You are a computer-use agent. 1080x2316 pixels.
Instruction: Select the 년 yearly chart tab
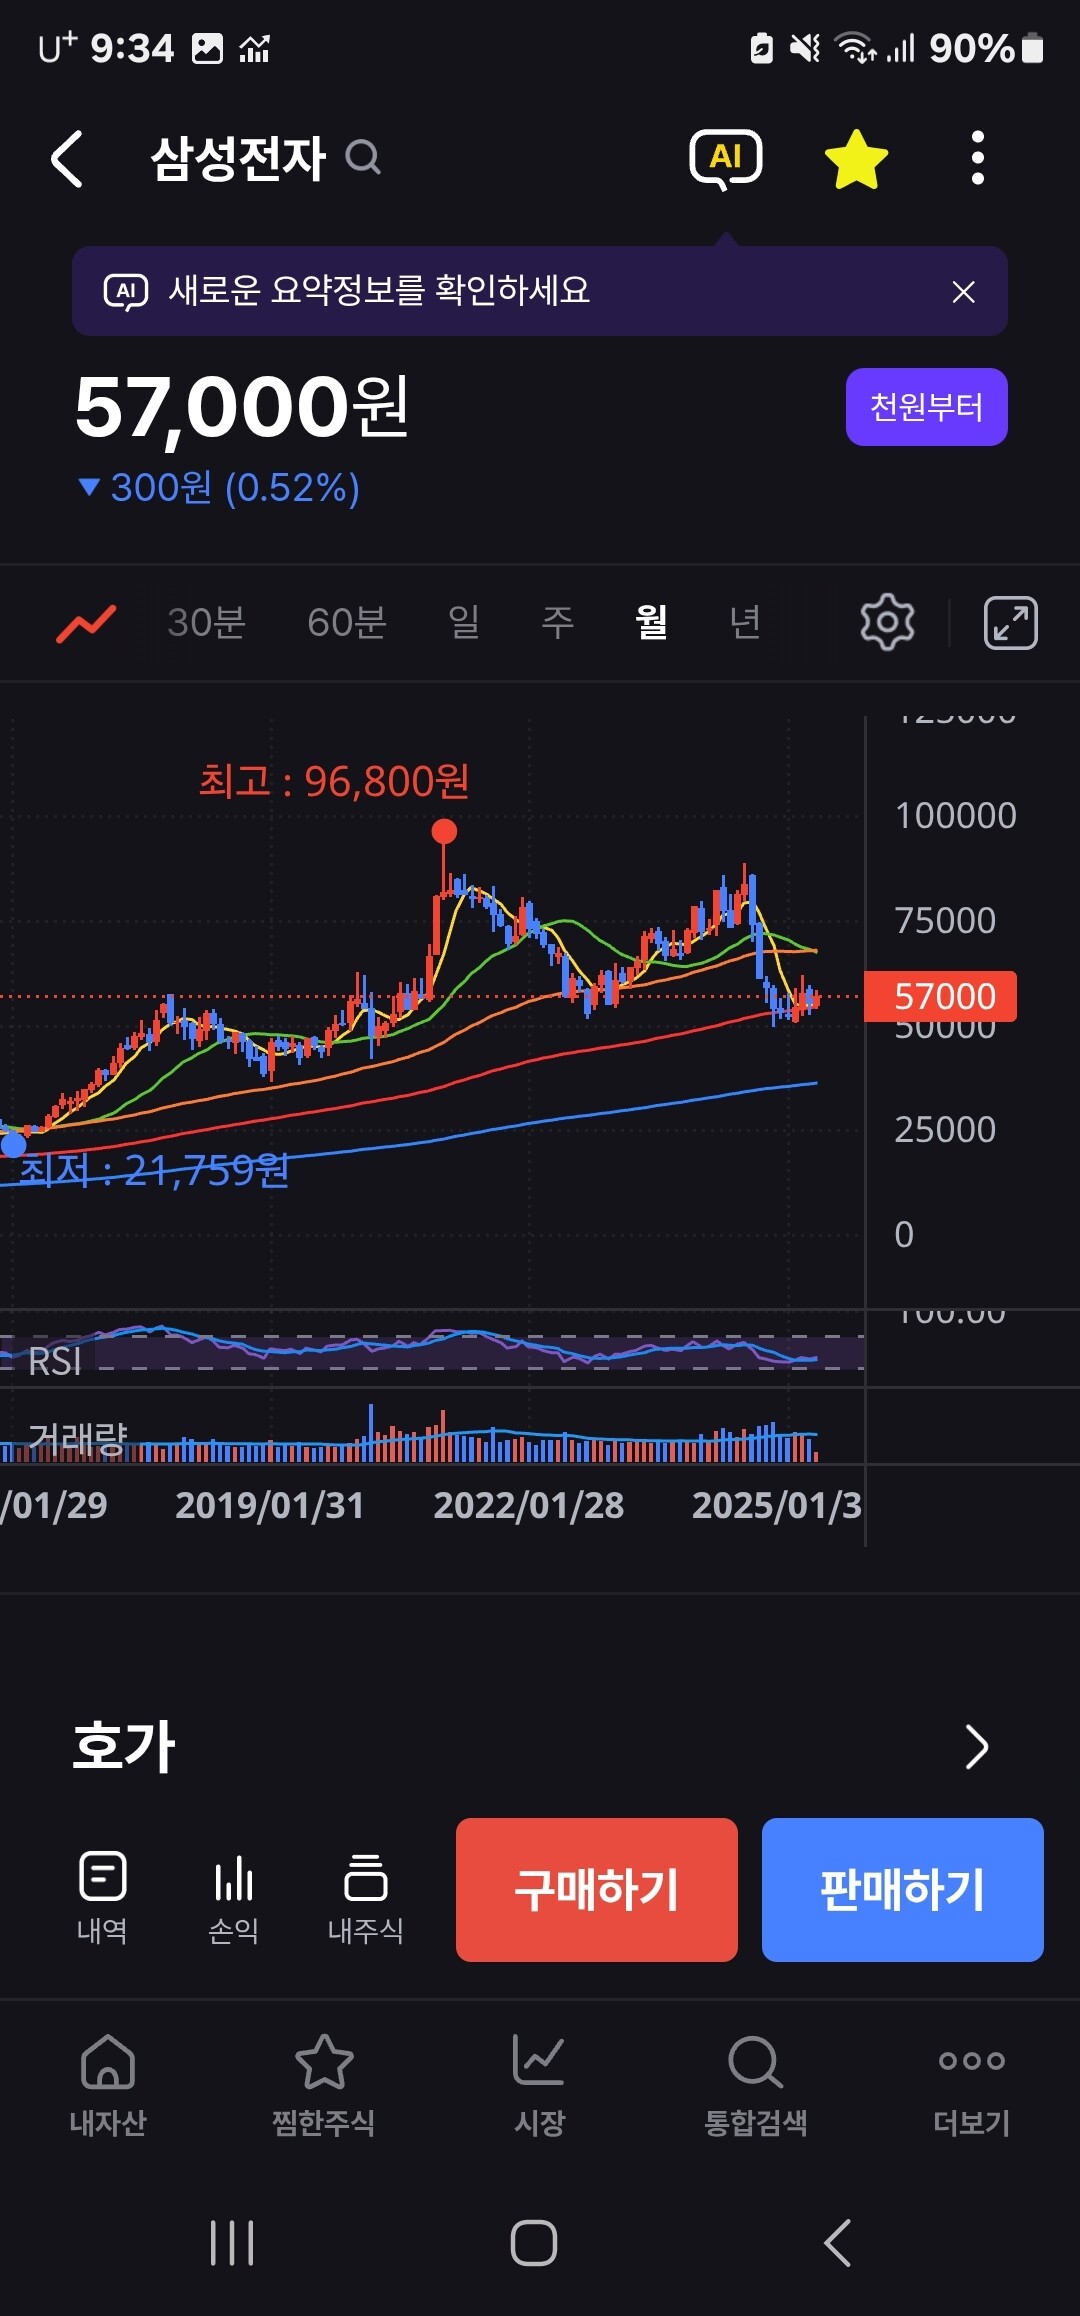(745, 622)
